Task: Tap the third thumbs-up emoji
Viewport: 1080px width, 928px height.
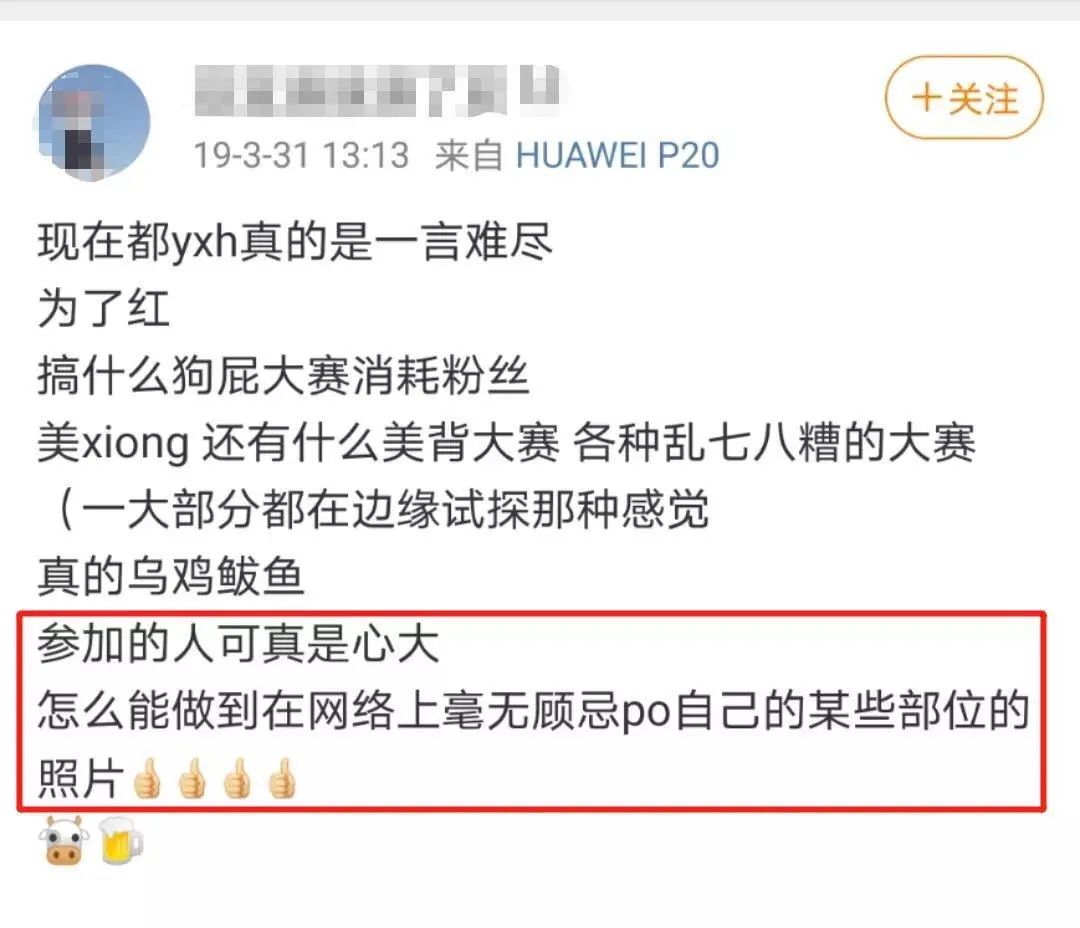Action: point(237,778)
